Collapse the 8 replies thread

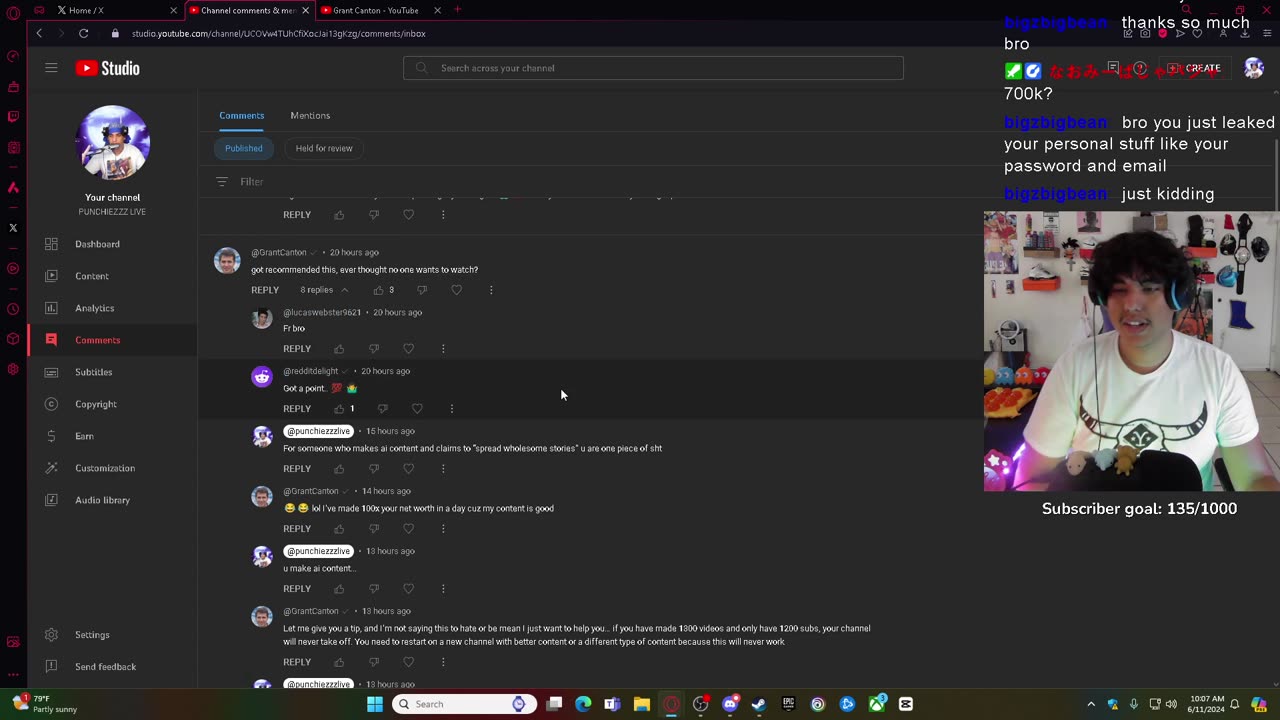tap(324, 290)
